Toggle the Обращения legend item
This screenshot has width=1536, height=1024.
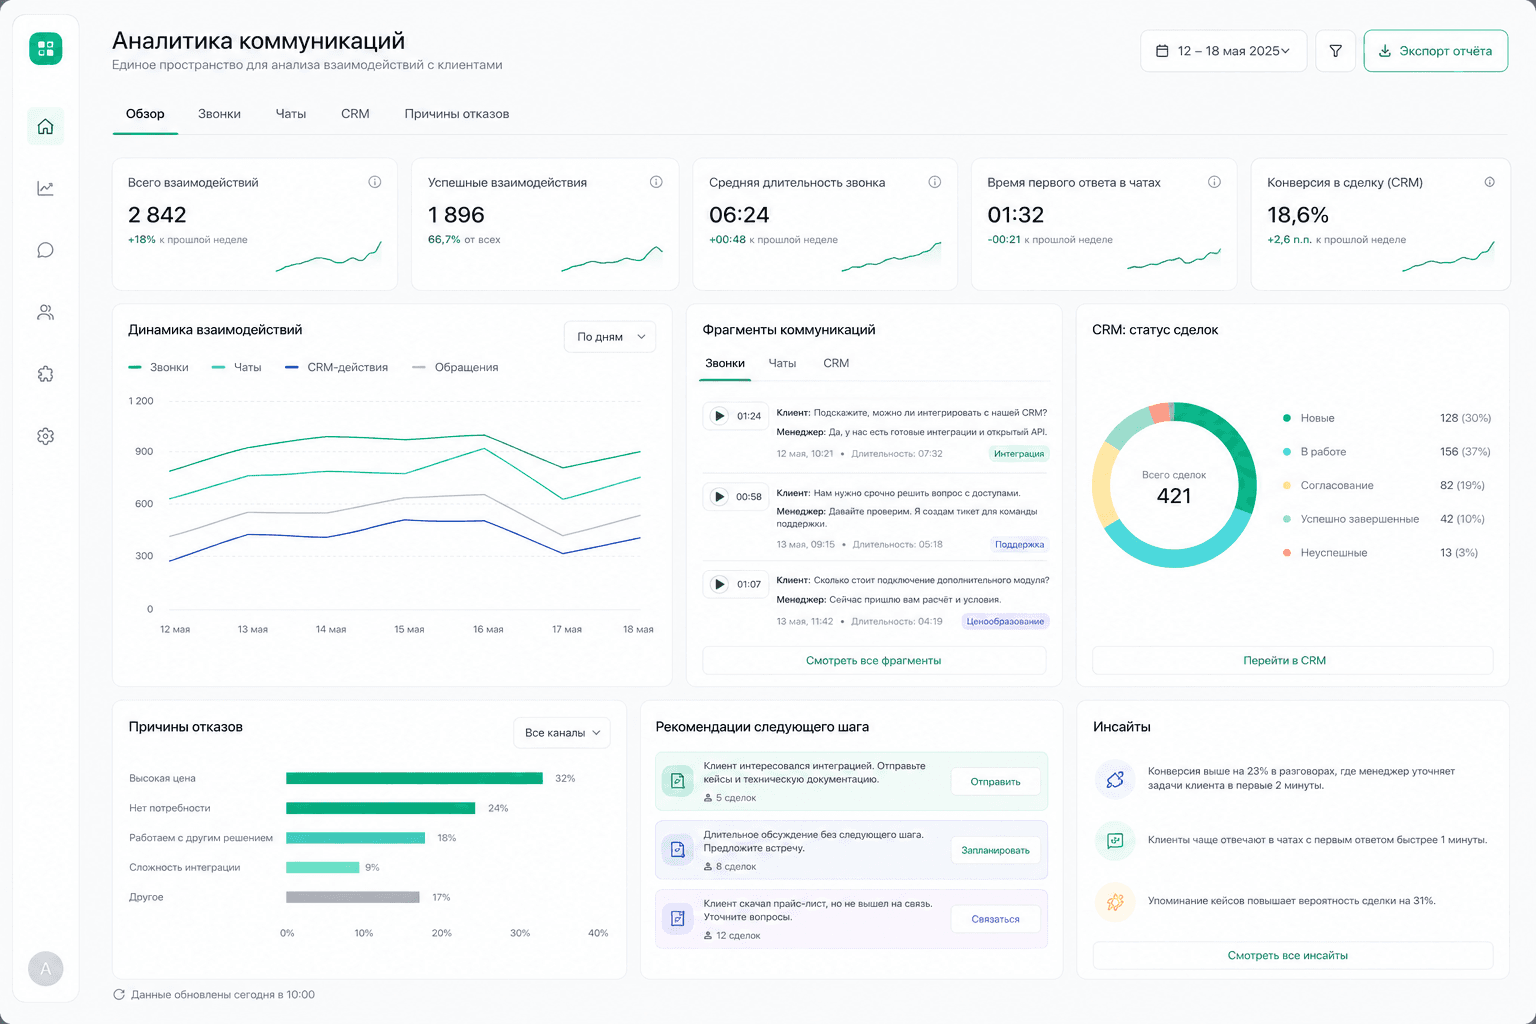[x=455, y=367]
